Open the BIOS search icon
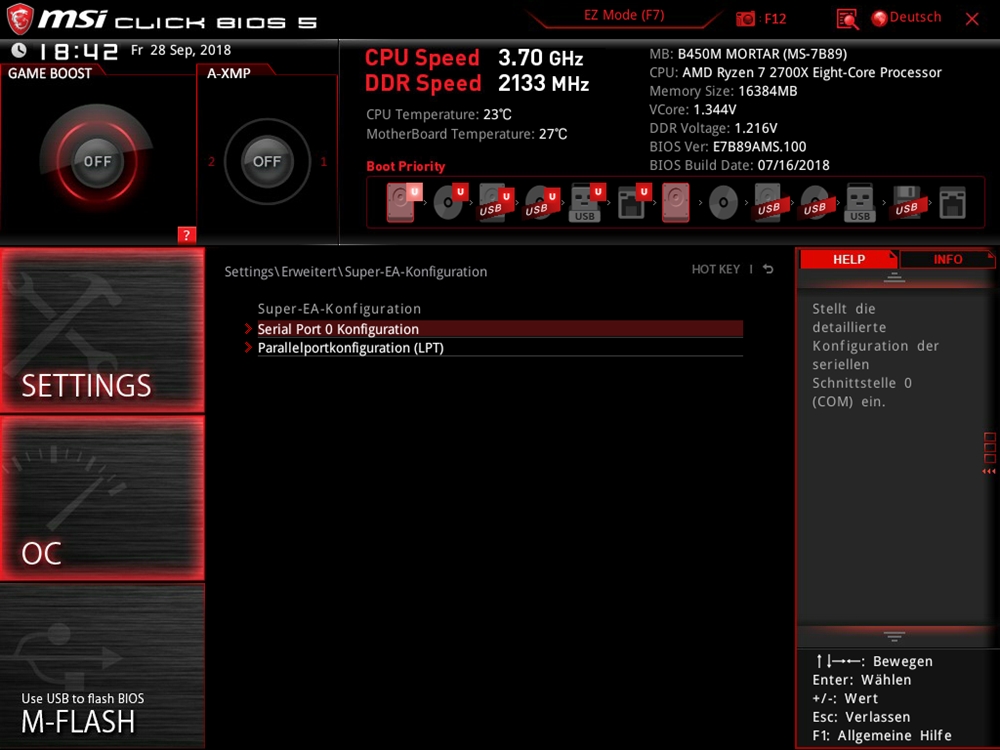The width and height of the screenshot is (1000, 750). click(847, 19)
